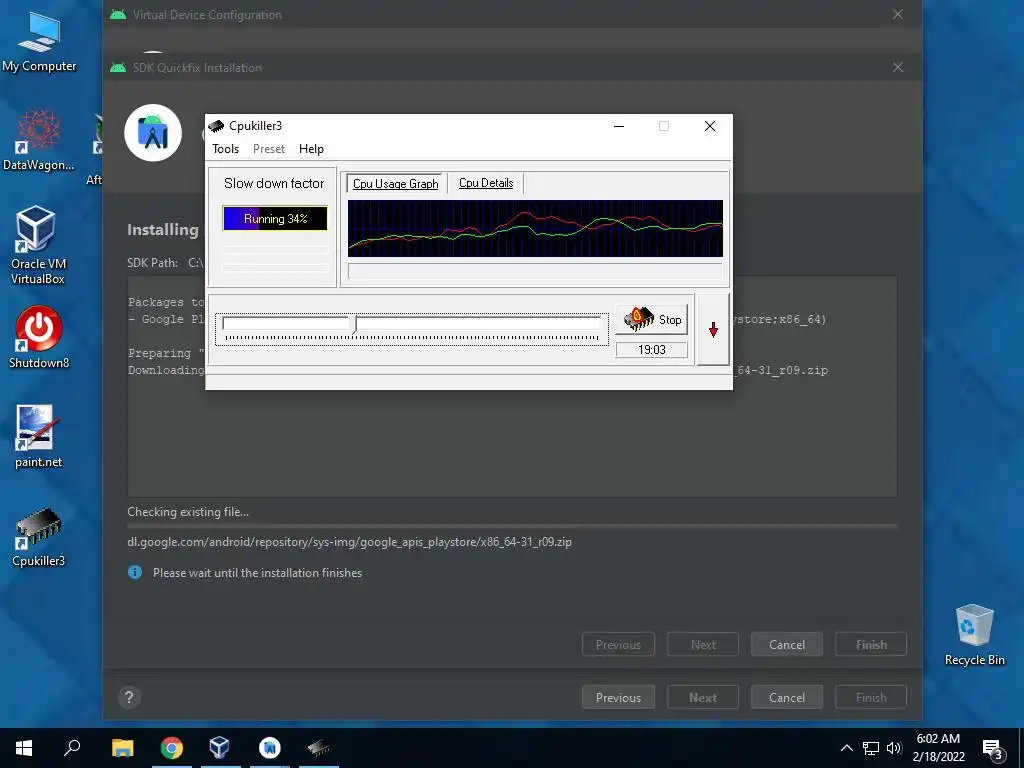Viewport: 1024px width, 768px height.
Task: Open Help menu in Cpukiller3
Action: coord(311,149)
